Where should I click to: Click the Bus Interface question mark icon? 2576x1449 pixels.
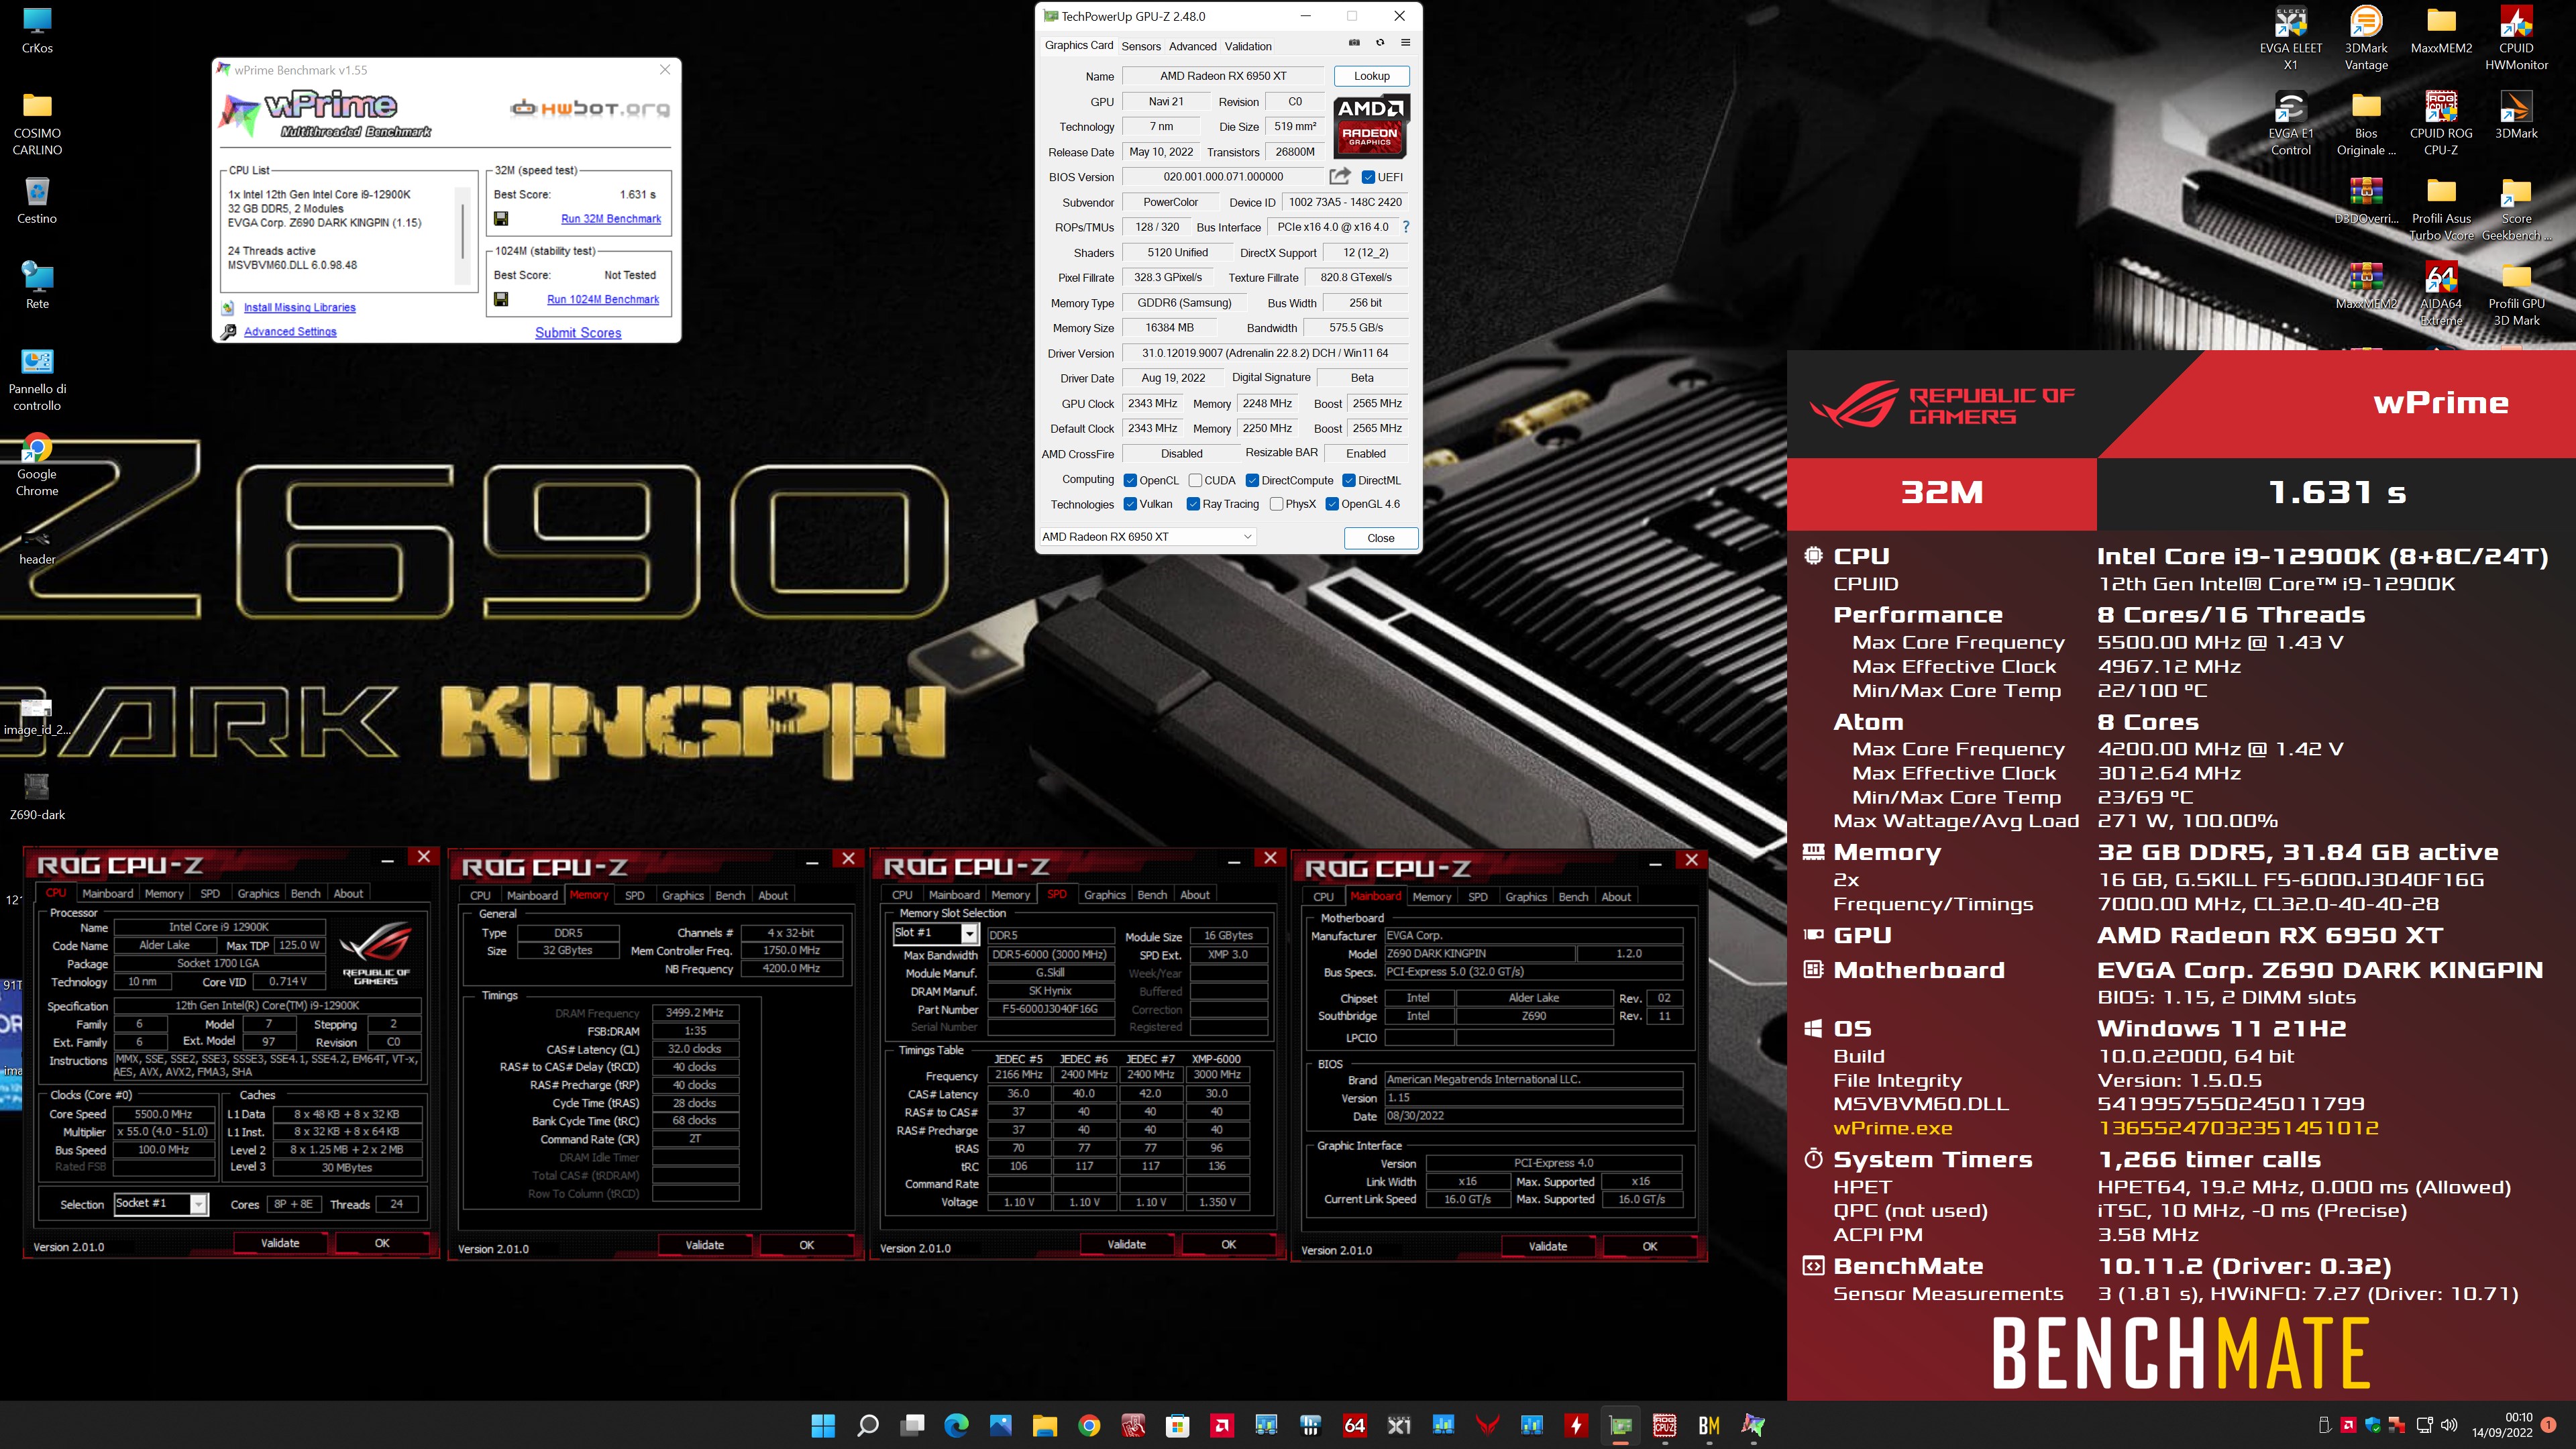1405,227
